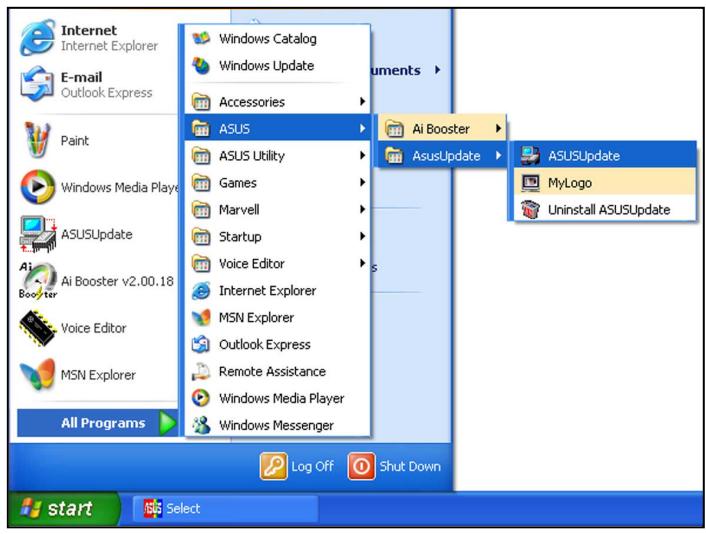Click the All Programs button
Image resolution: width=706 pixels, height=534 pixels.
click(98, 423)
